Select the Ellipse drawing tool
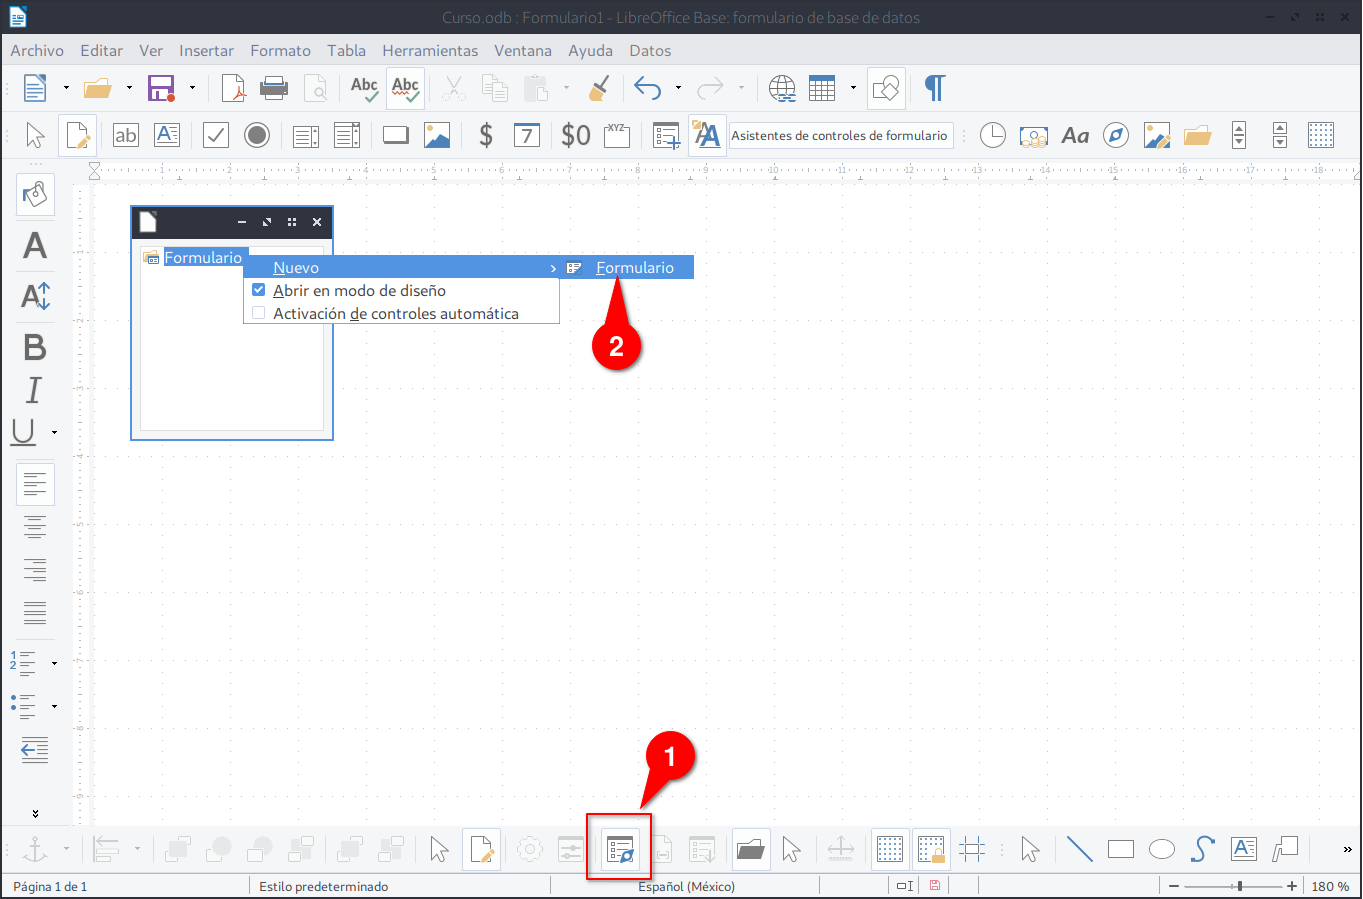Viewport: 1363px width, 899px height. pyautogui.click(x=1161, y=850)
